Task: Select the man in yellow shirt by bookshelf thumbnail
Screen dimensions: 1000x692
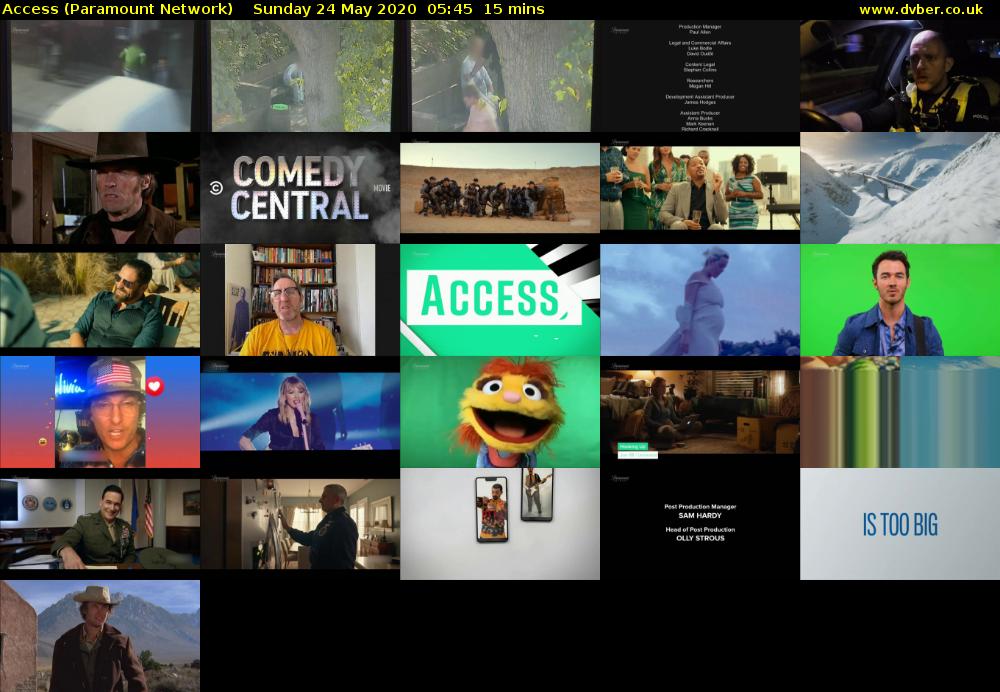Action: (300, 300)
